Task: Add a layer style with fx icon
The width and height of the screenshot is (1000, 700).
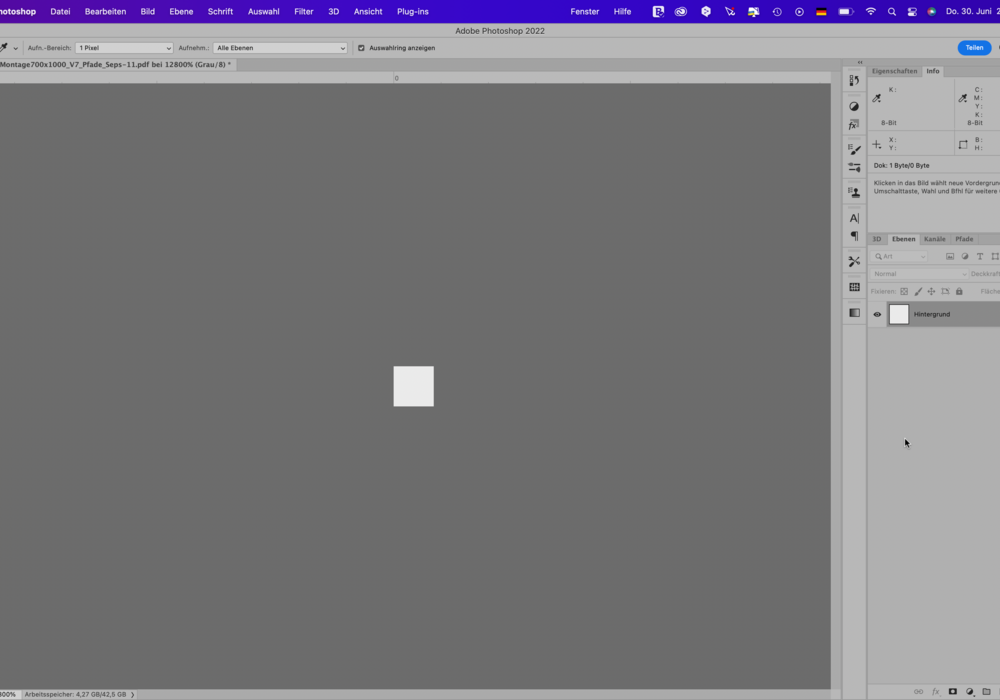Action: (936, 692)
